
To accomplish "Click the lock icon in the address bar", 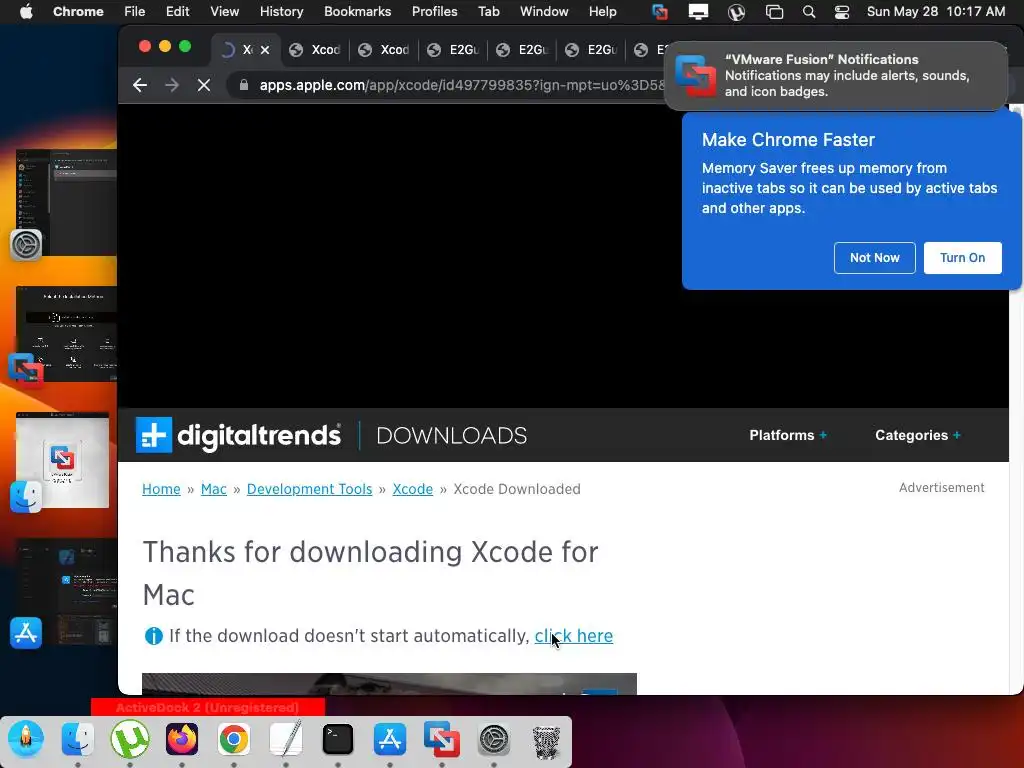I will pos(244,85).
